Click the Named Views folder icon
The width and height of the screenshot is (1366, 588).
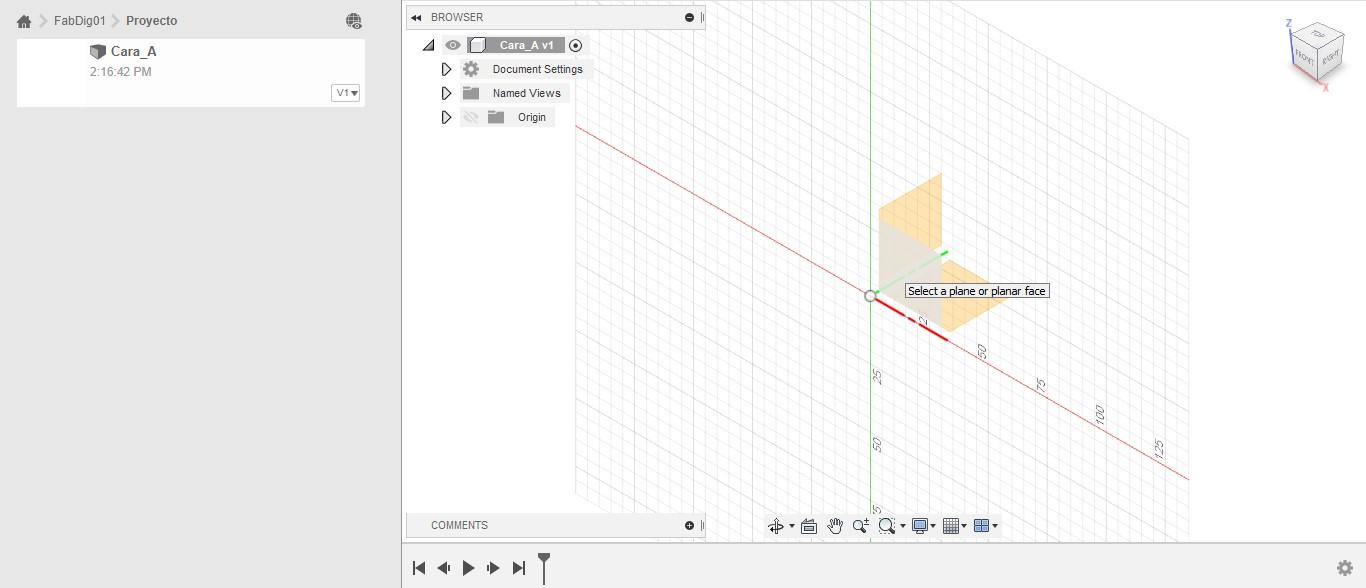click(471, 93)
